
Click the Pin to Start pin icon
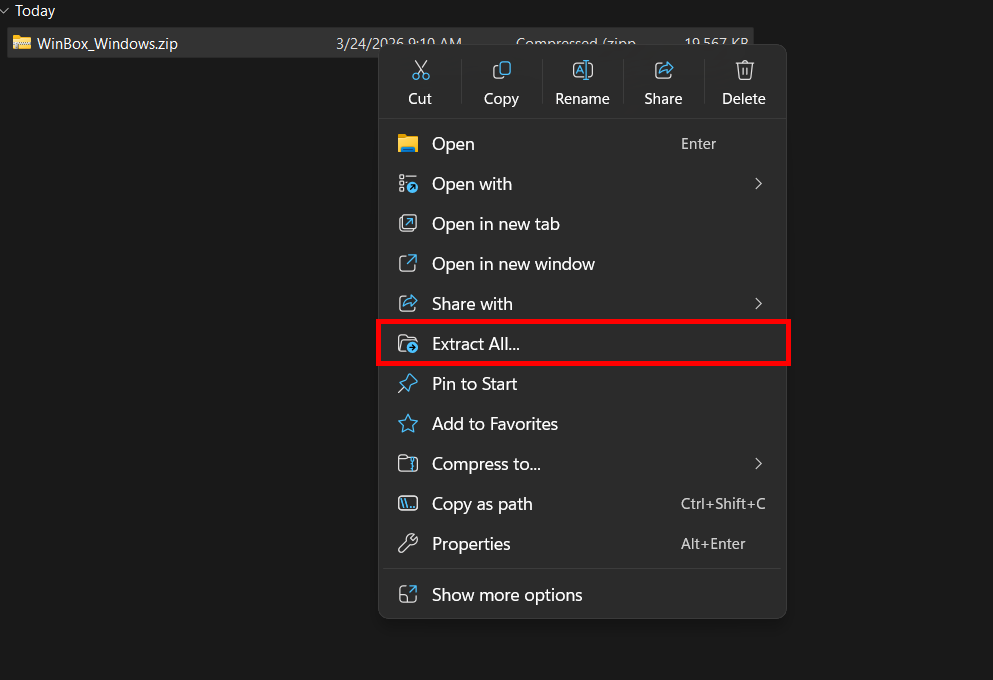(408, 383)
